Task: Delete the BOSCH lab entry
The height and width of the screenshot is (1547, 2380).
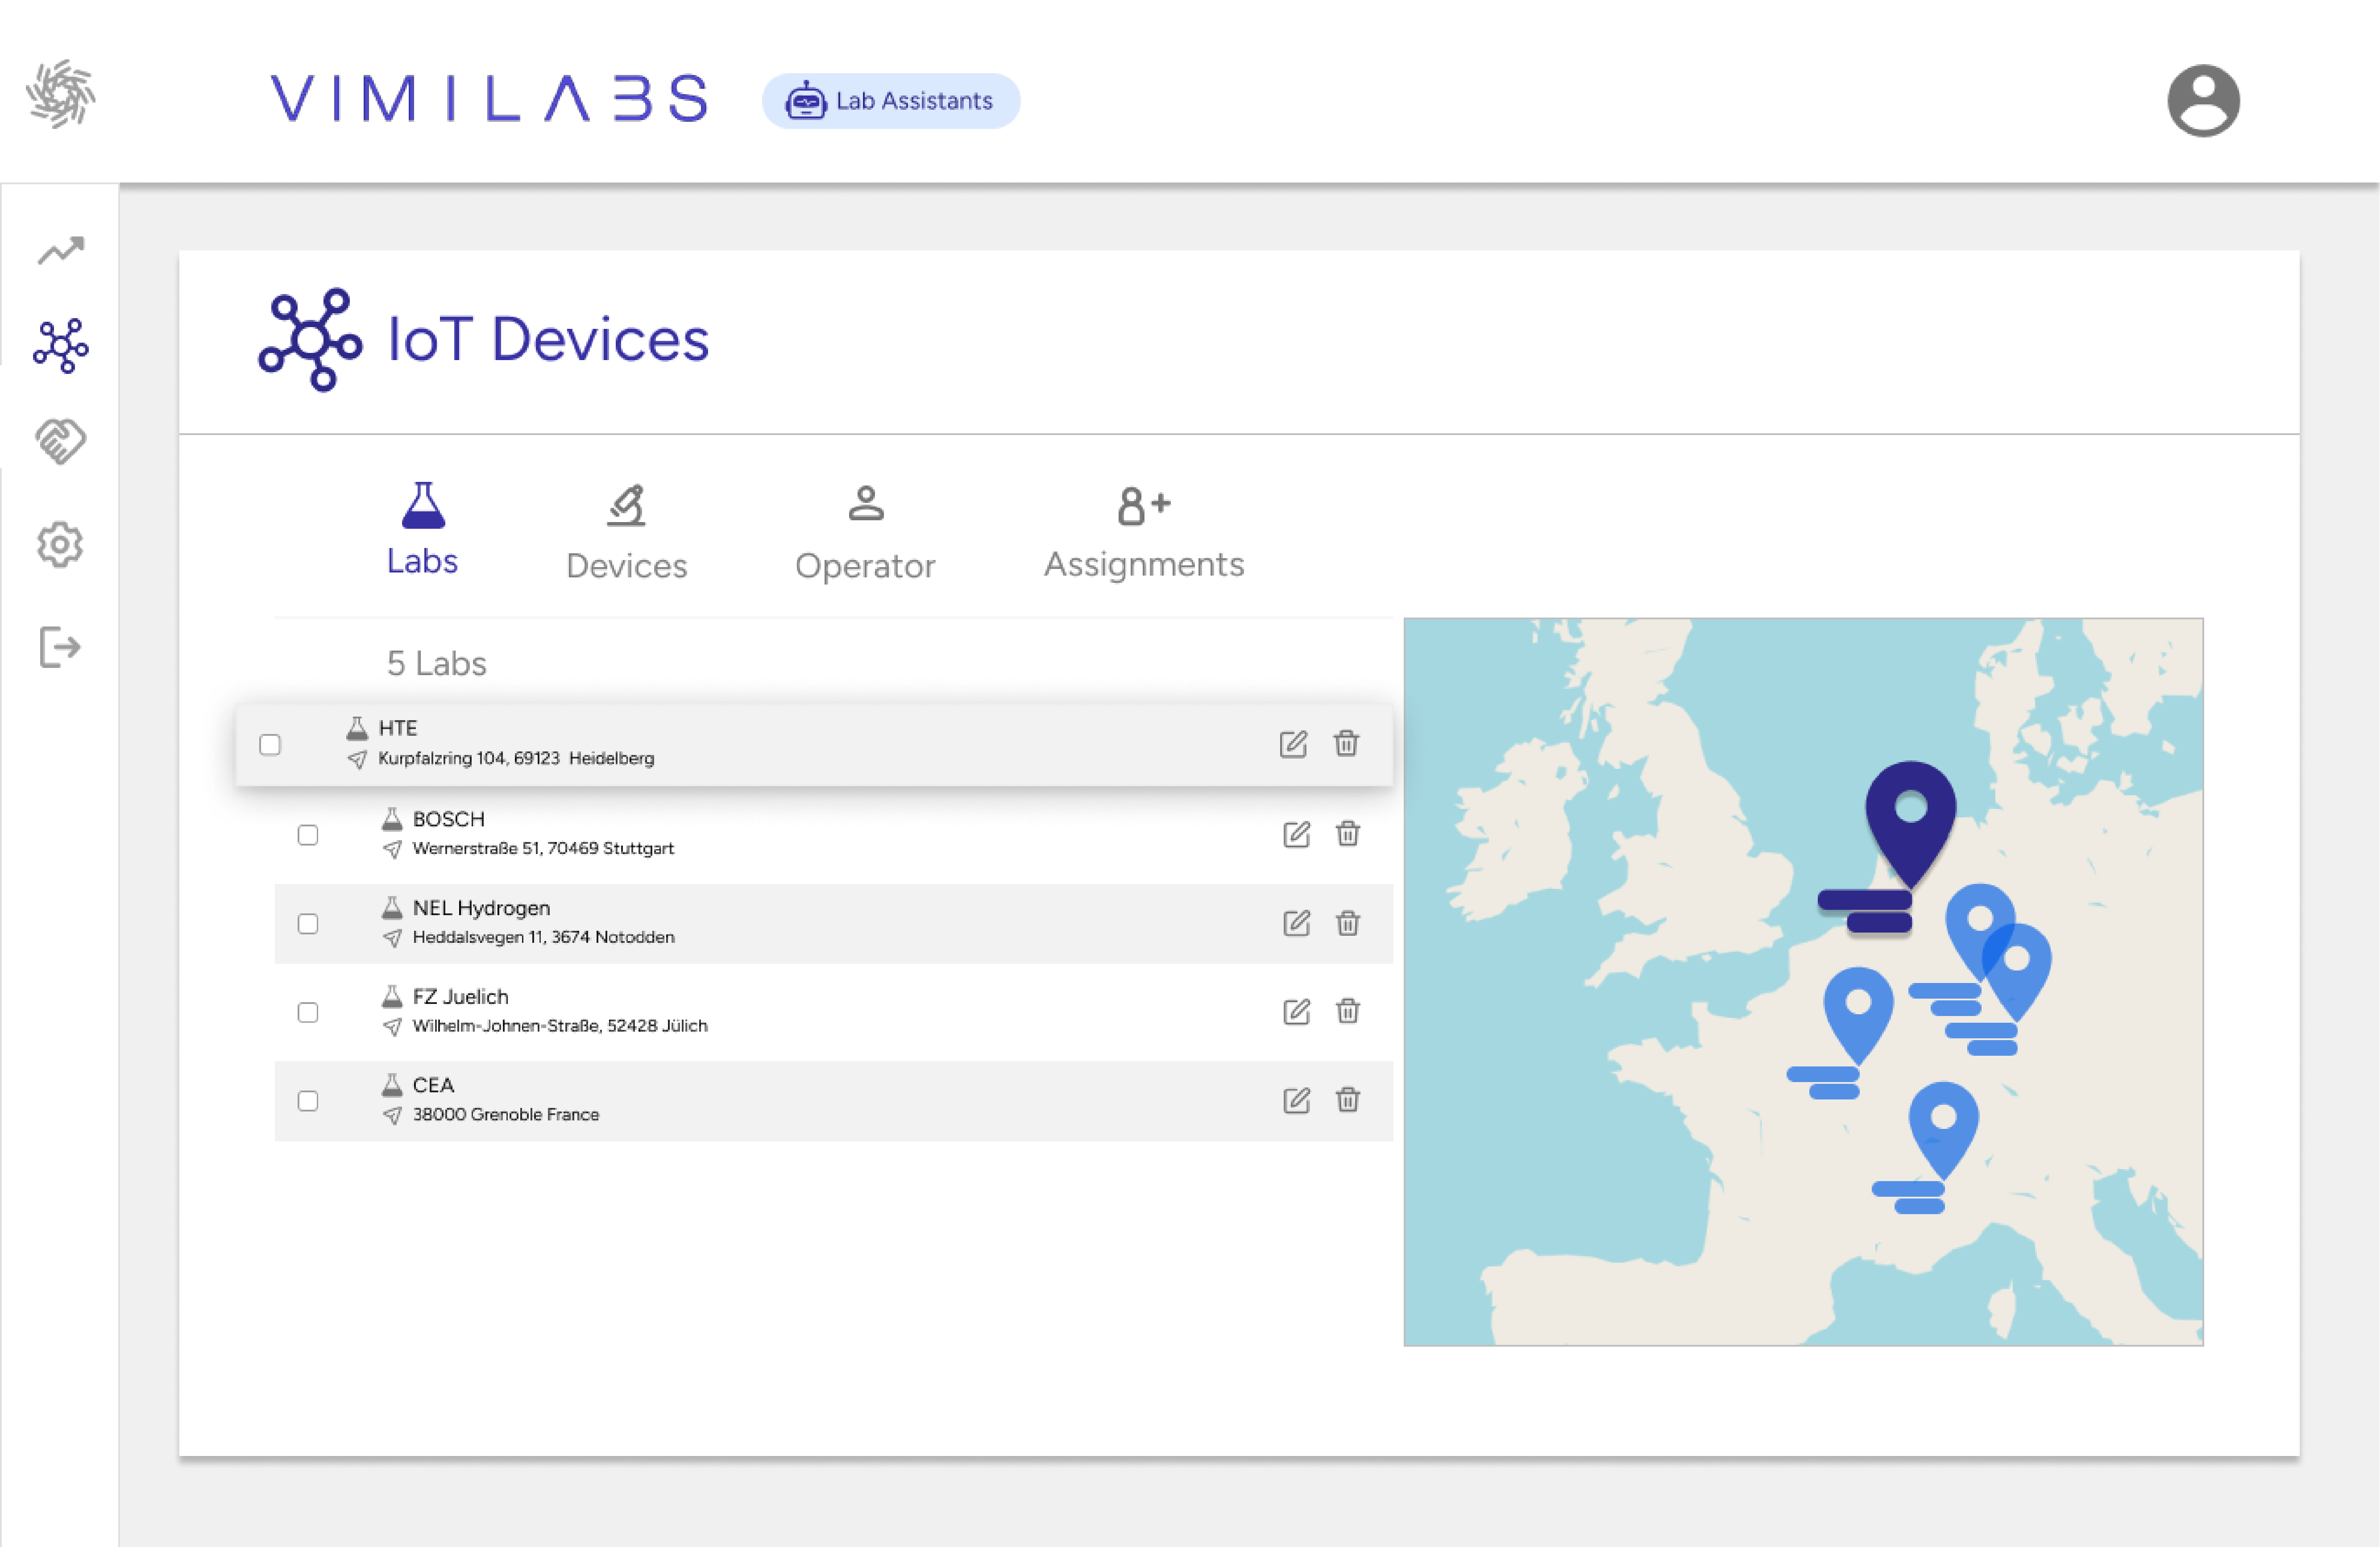Action: [x=1348, y=833]
